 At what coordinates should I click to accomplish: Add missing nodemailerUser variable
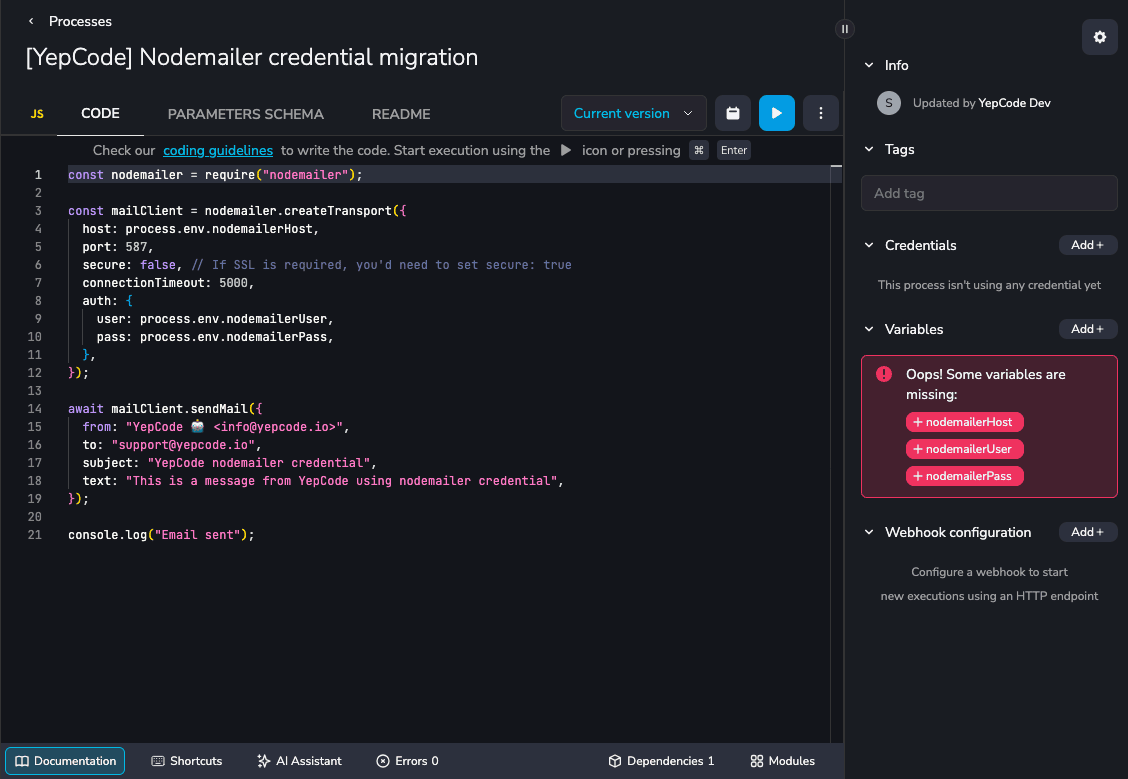coord(964,449)
